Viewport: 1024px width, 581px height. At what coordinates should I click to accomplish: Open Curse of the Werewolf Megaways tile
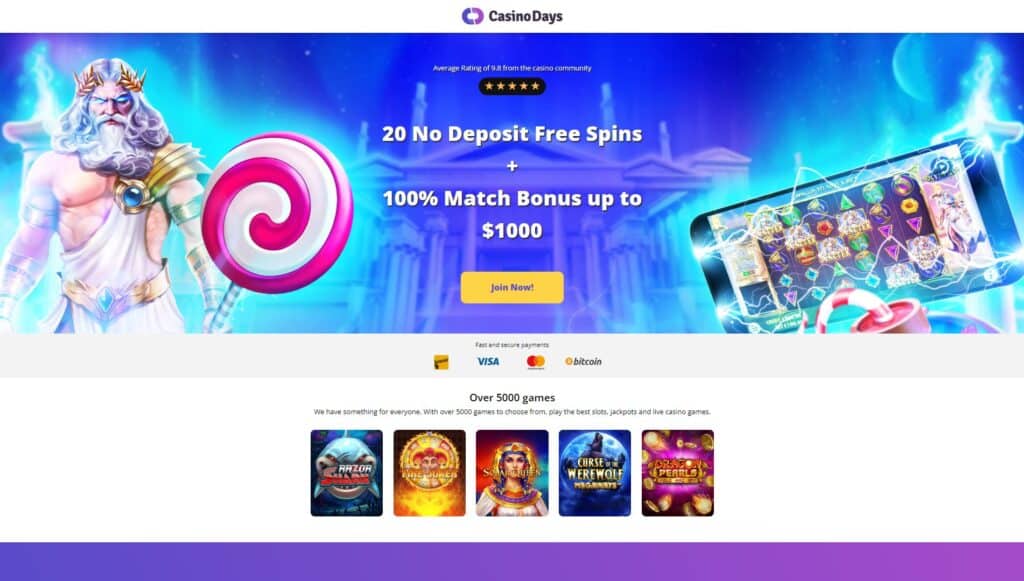[x=595, y=473]
